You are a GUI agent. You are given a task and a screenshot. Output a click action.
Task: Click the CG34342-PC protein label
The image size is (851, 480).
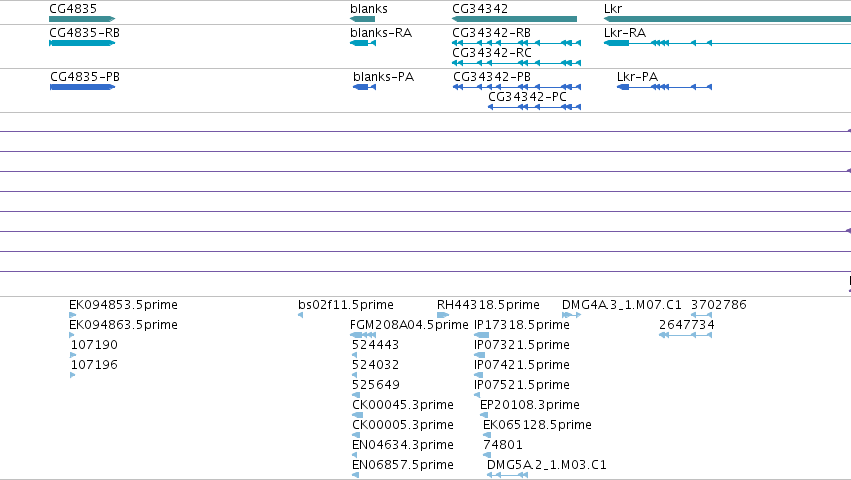point(528,97)
